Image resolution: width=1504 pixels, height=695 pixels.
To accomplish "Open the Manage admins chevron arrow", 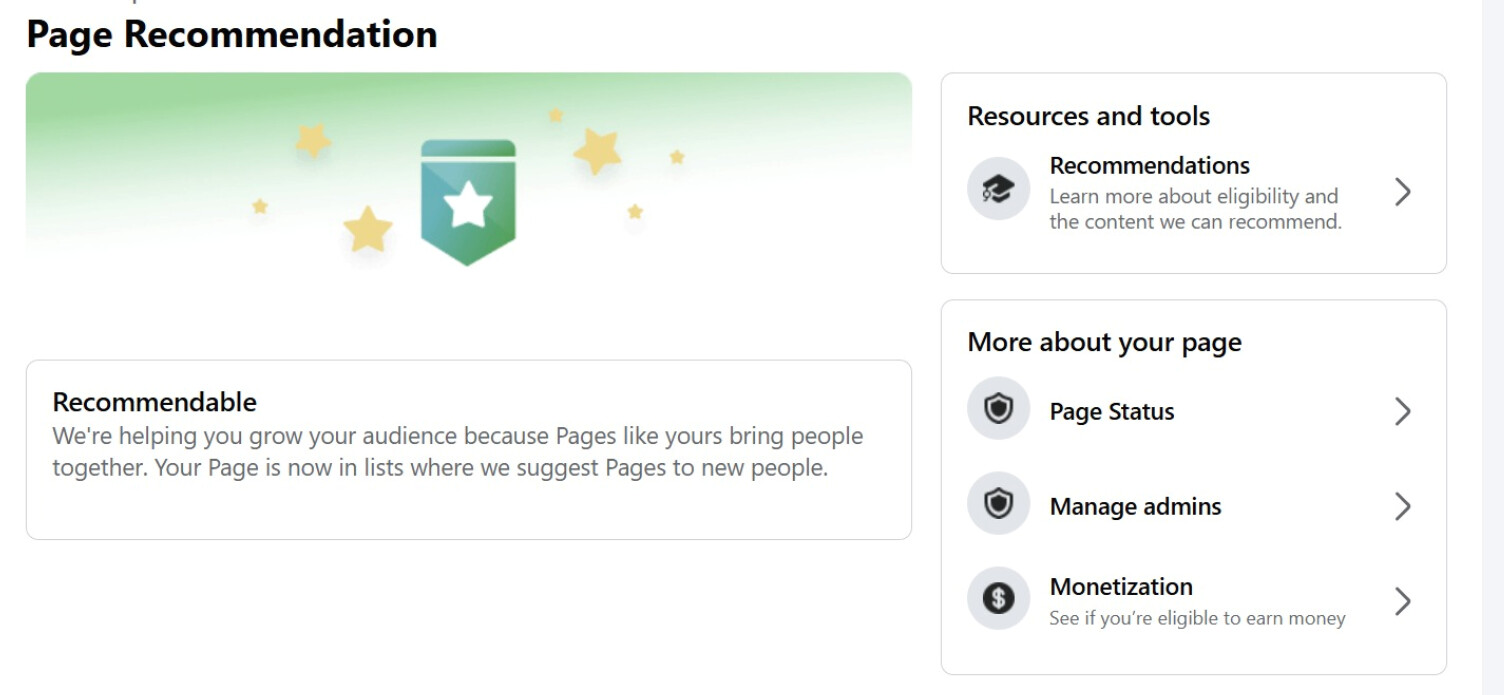I will click(1402, 506).
